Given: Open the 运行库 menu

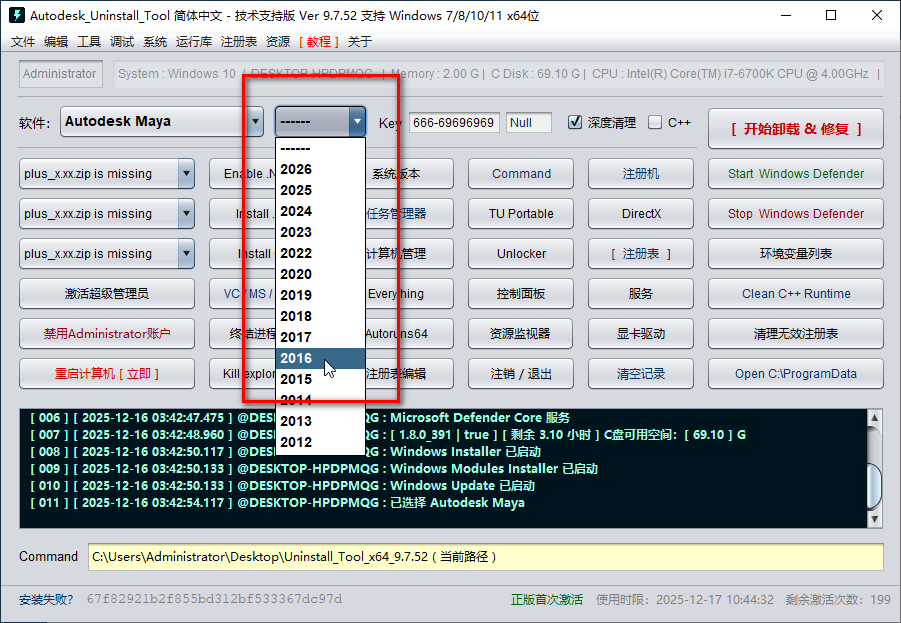Looking at the screenshot, I should pos(194,41).
